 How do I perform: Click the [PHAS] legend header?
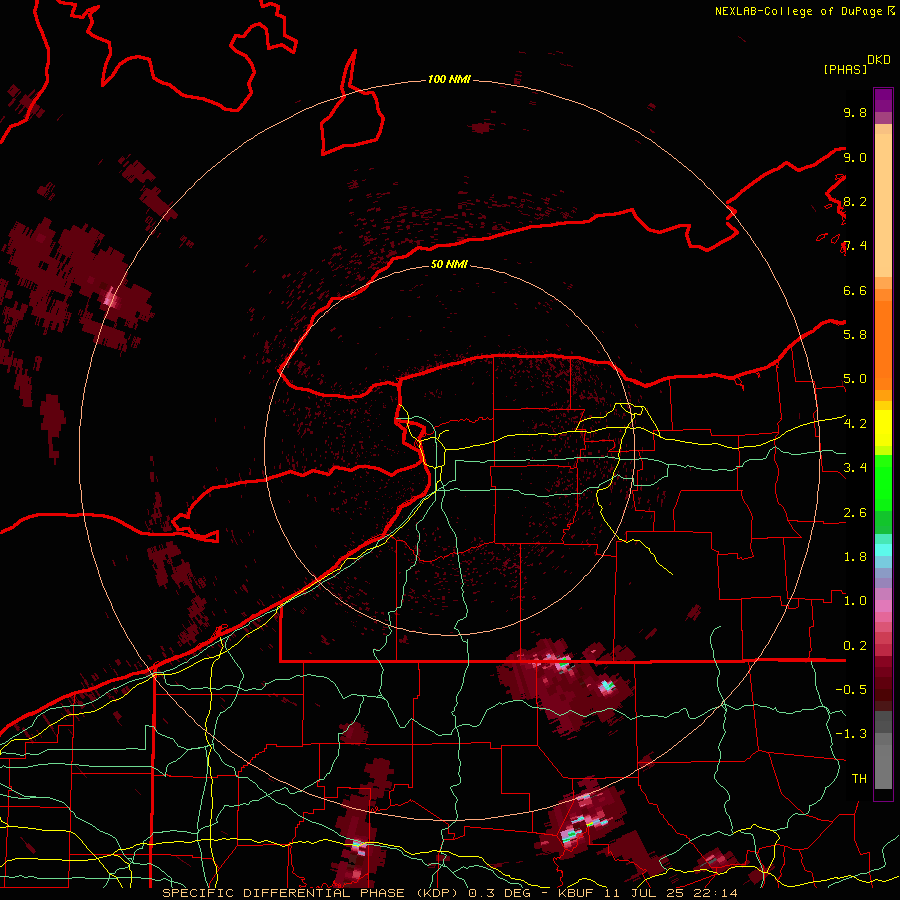coord(845,69)
